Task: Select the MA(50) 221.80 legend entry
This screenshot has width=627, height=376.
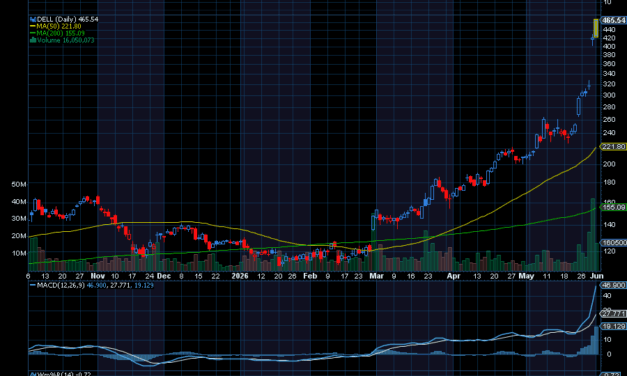Action: click(x=58, y=26)
